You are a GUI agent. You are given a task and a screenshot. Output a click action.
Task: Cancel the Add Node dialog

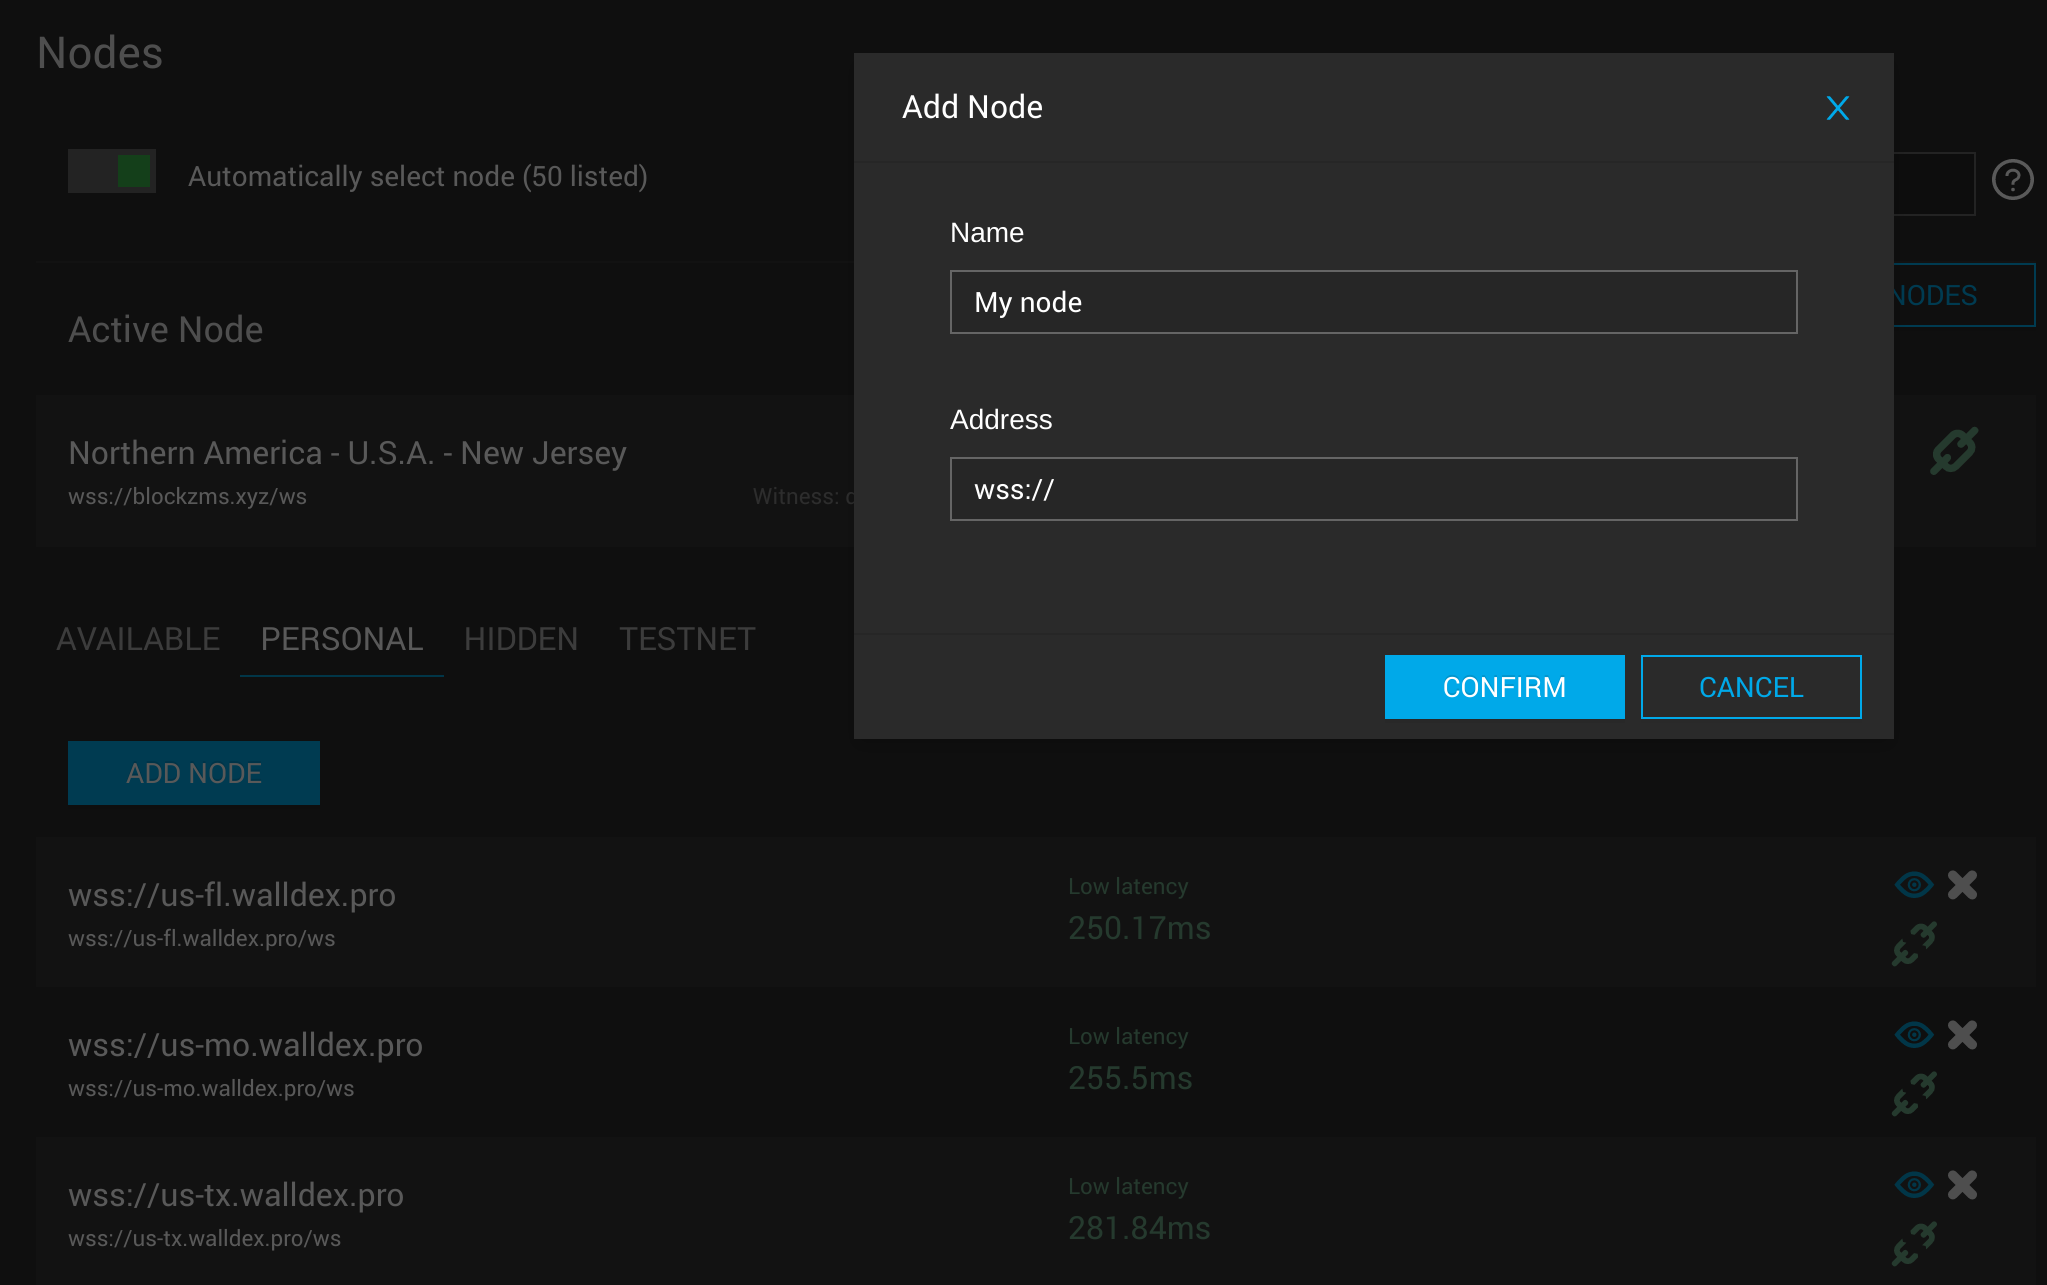point(1750,686)
